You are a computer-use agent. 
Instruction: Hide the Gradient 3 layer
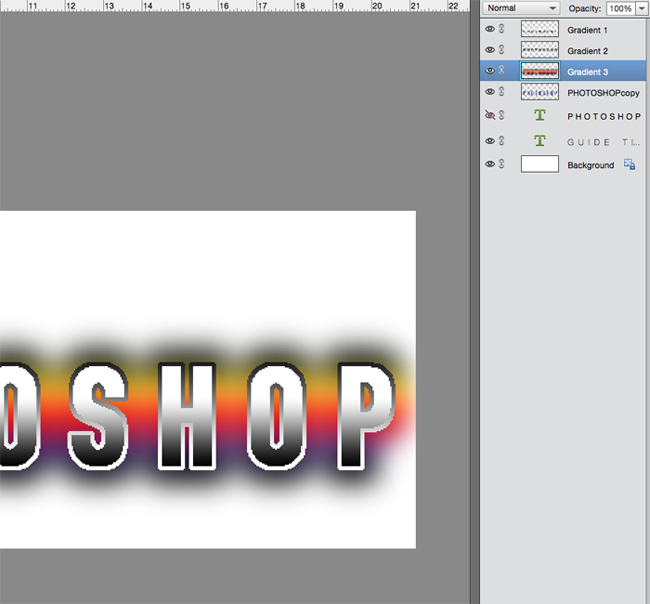490,70
